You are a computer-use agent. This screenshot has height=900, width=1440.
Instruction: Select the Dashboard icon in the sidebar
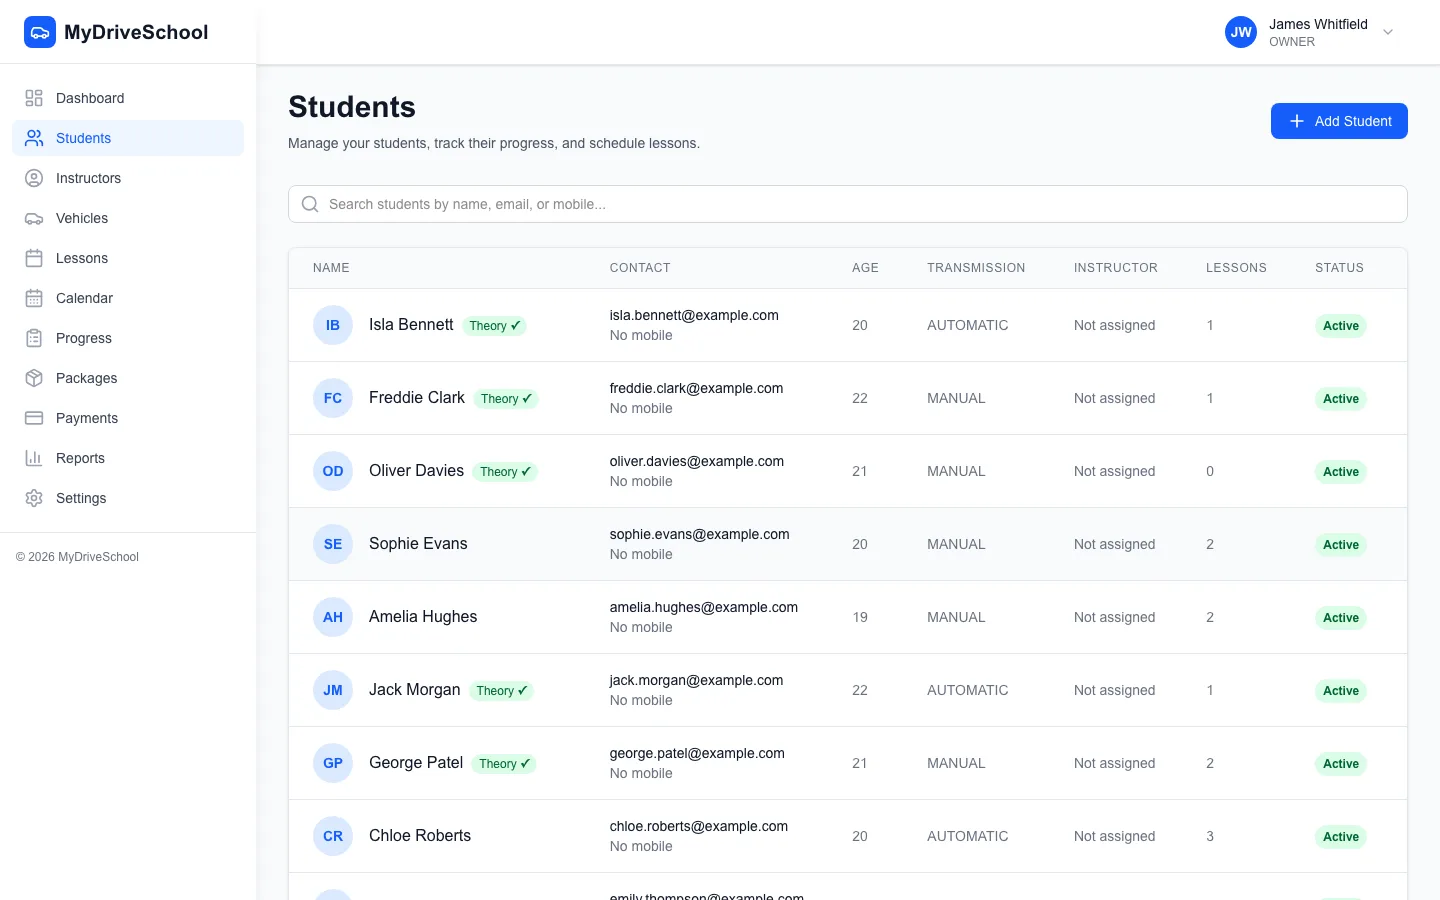tap(33, 98)
